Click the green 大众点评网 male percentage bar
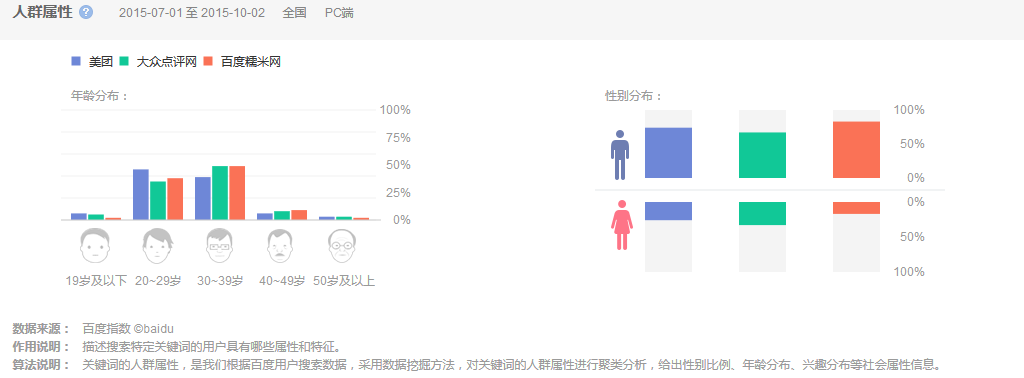The image size is (1024, 378). [x=762, y=155]
